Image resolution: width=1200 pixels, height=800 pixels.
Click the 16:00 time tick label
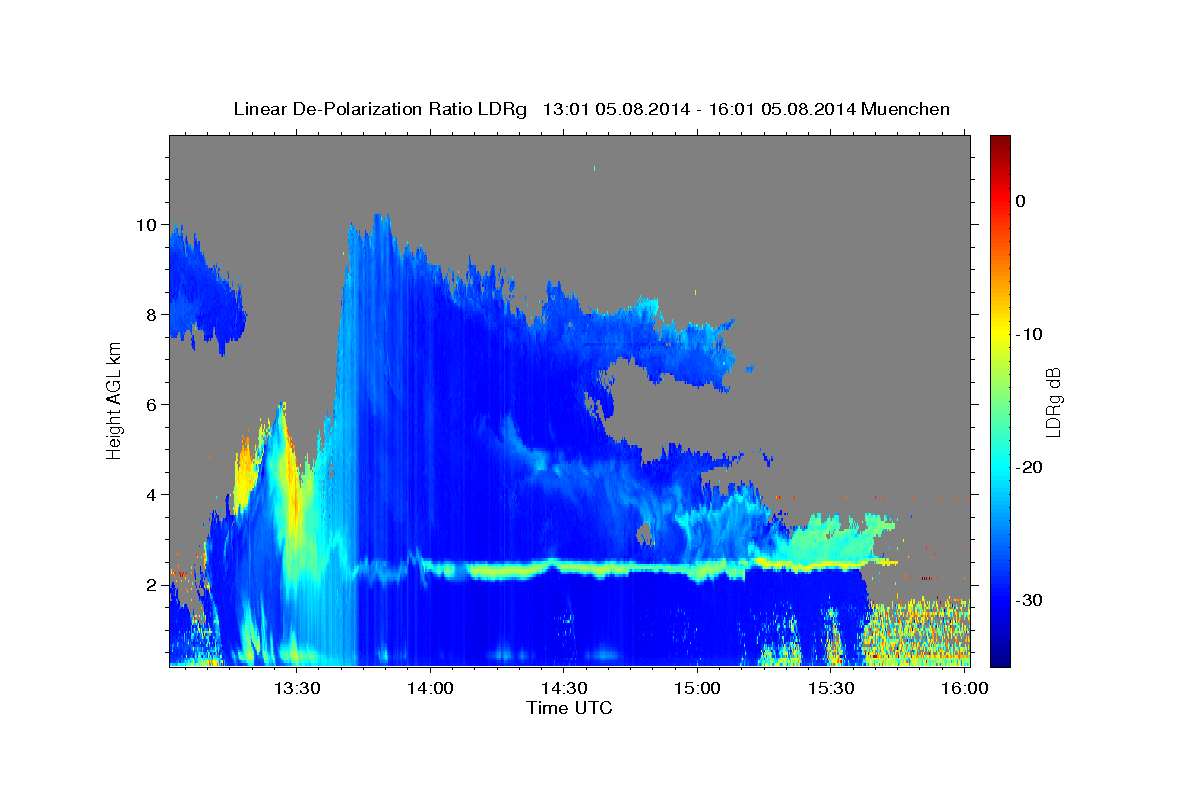(x=964, y=688)
